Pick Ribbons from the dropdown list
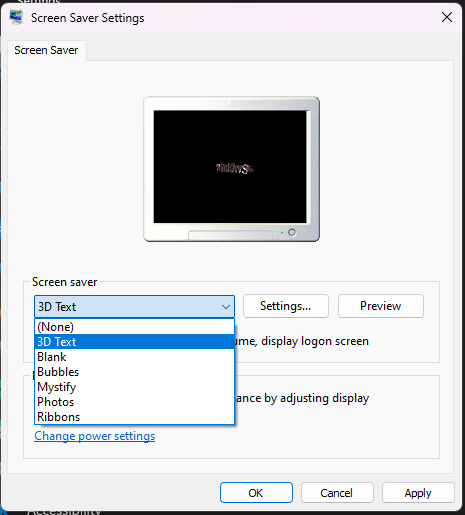 tap(134, 417)
